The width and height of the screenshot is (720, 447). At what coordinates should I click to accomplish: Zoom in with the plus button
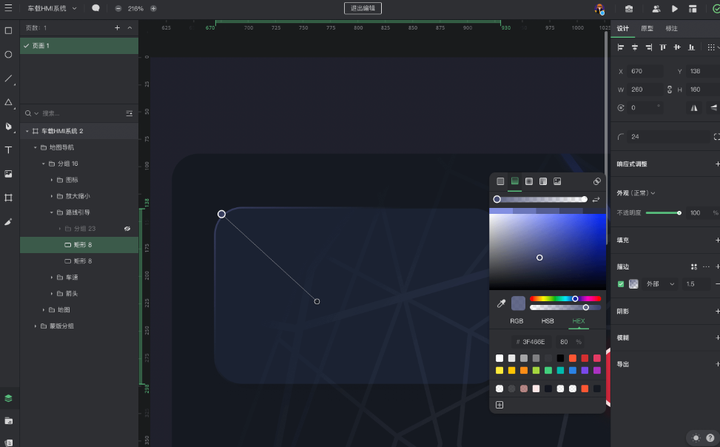[x=153, y=8]
